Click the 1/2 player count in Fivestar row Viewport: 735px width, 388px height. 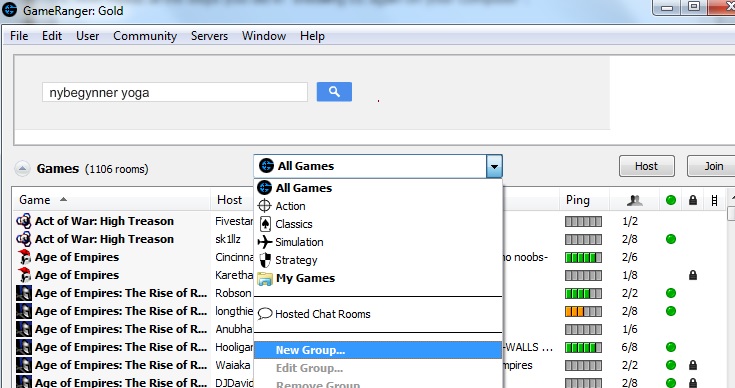[x=630, y=221]
